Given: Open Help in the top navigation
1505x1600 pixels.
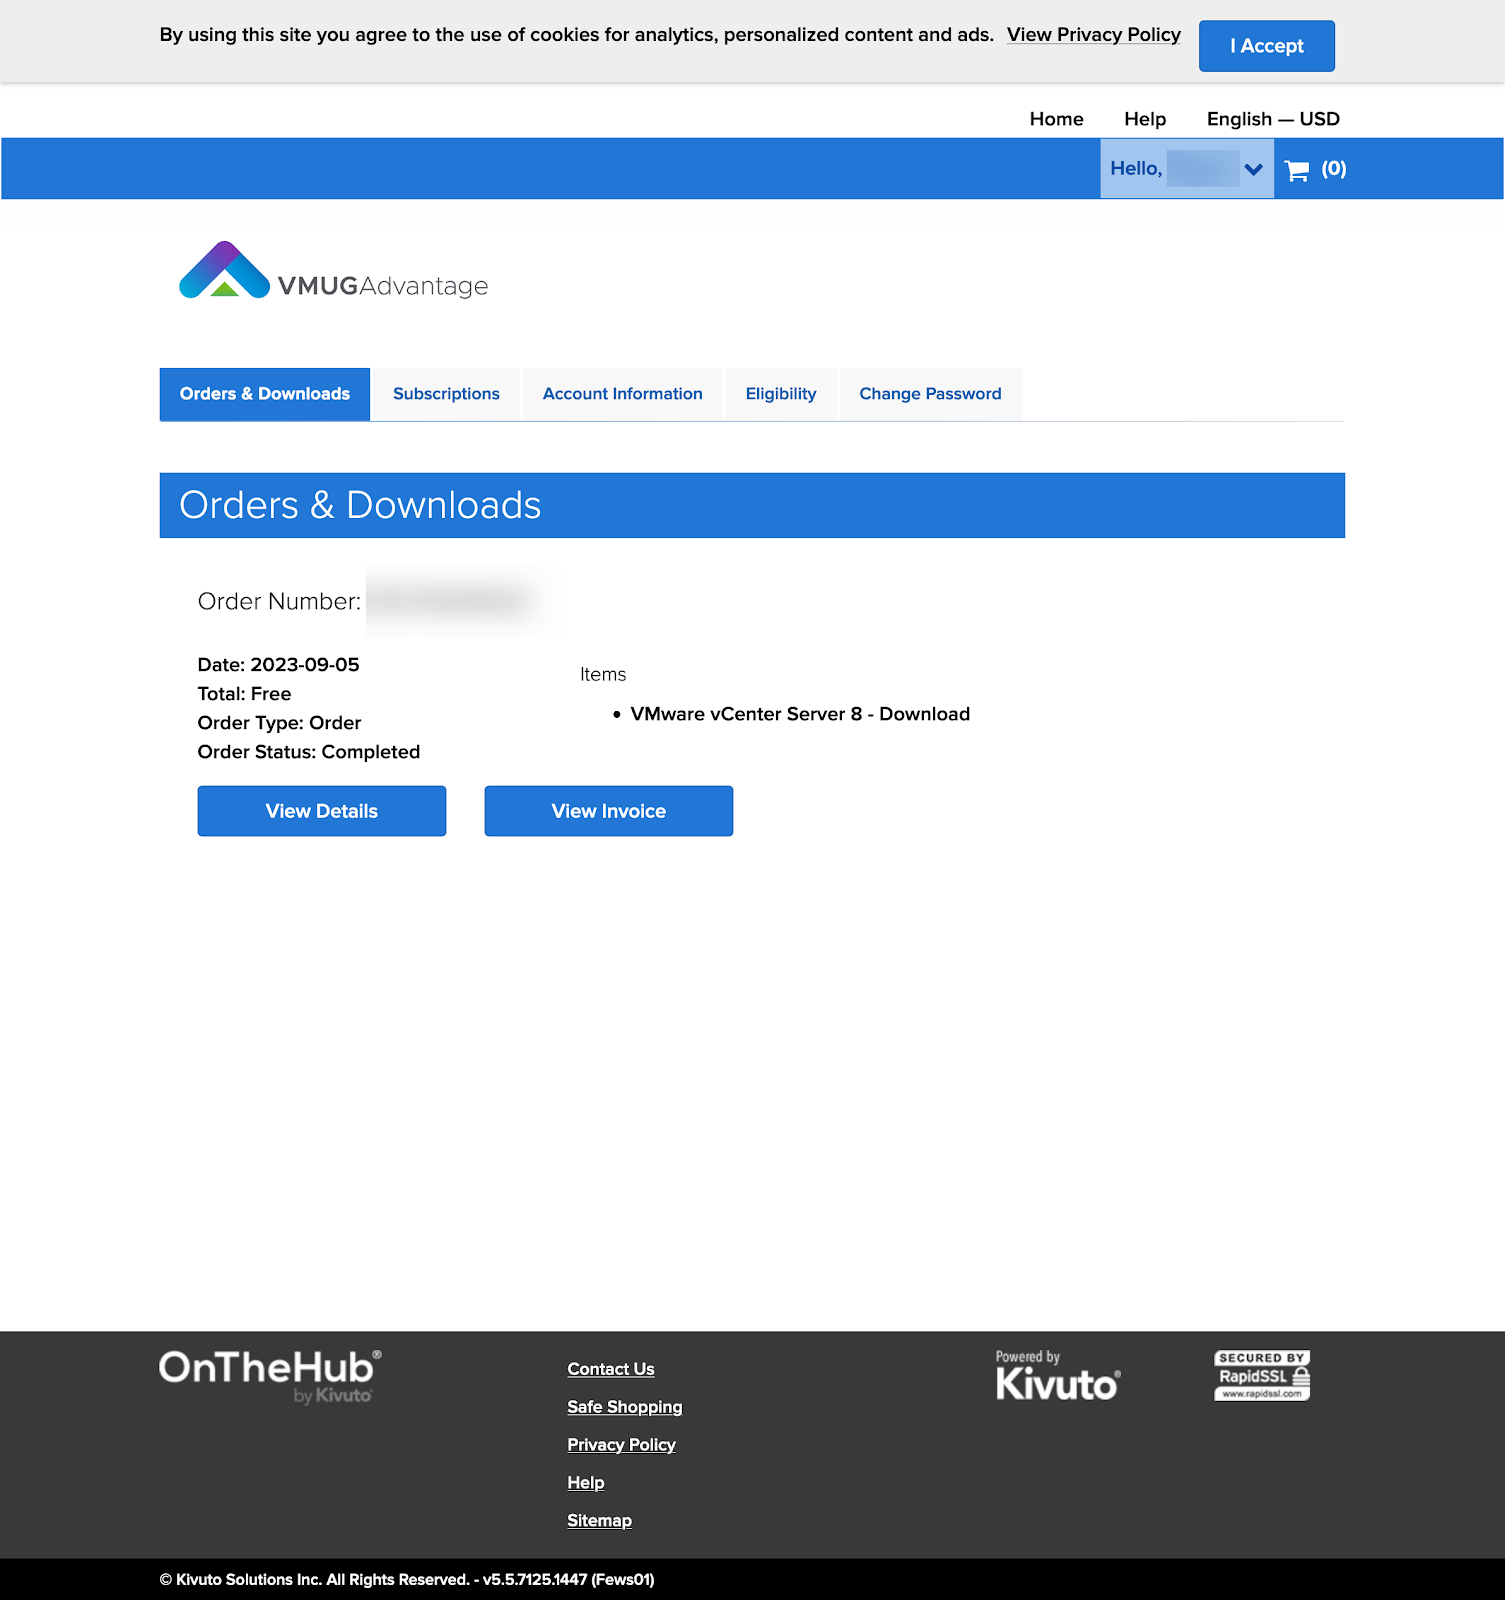Looking at the screenshot, I should (1145, 119).
